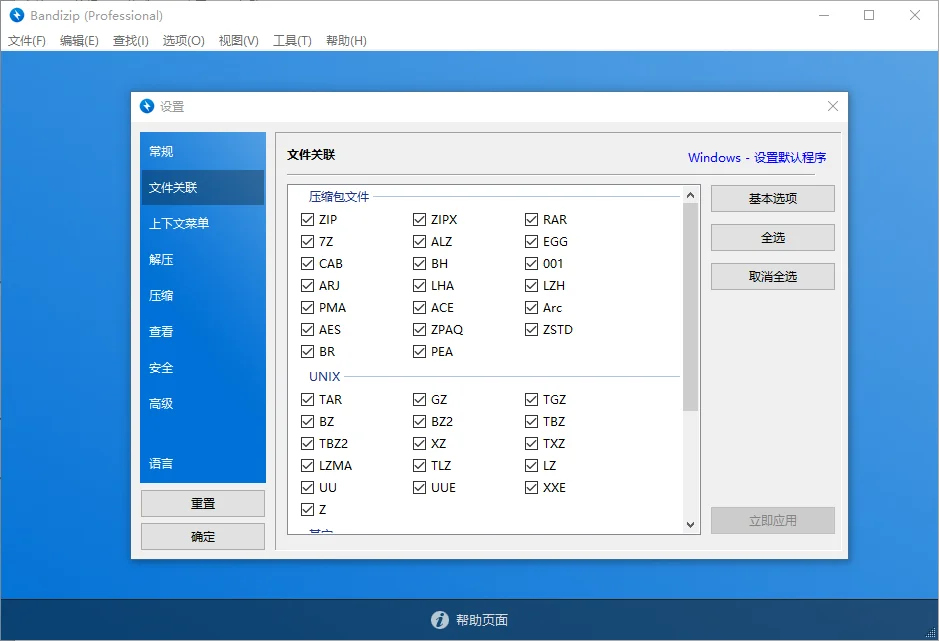Click the 确定 button to confirm

point(202,536)
